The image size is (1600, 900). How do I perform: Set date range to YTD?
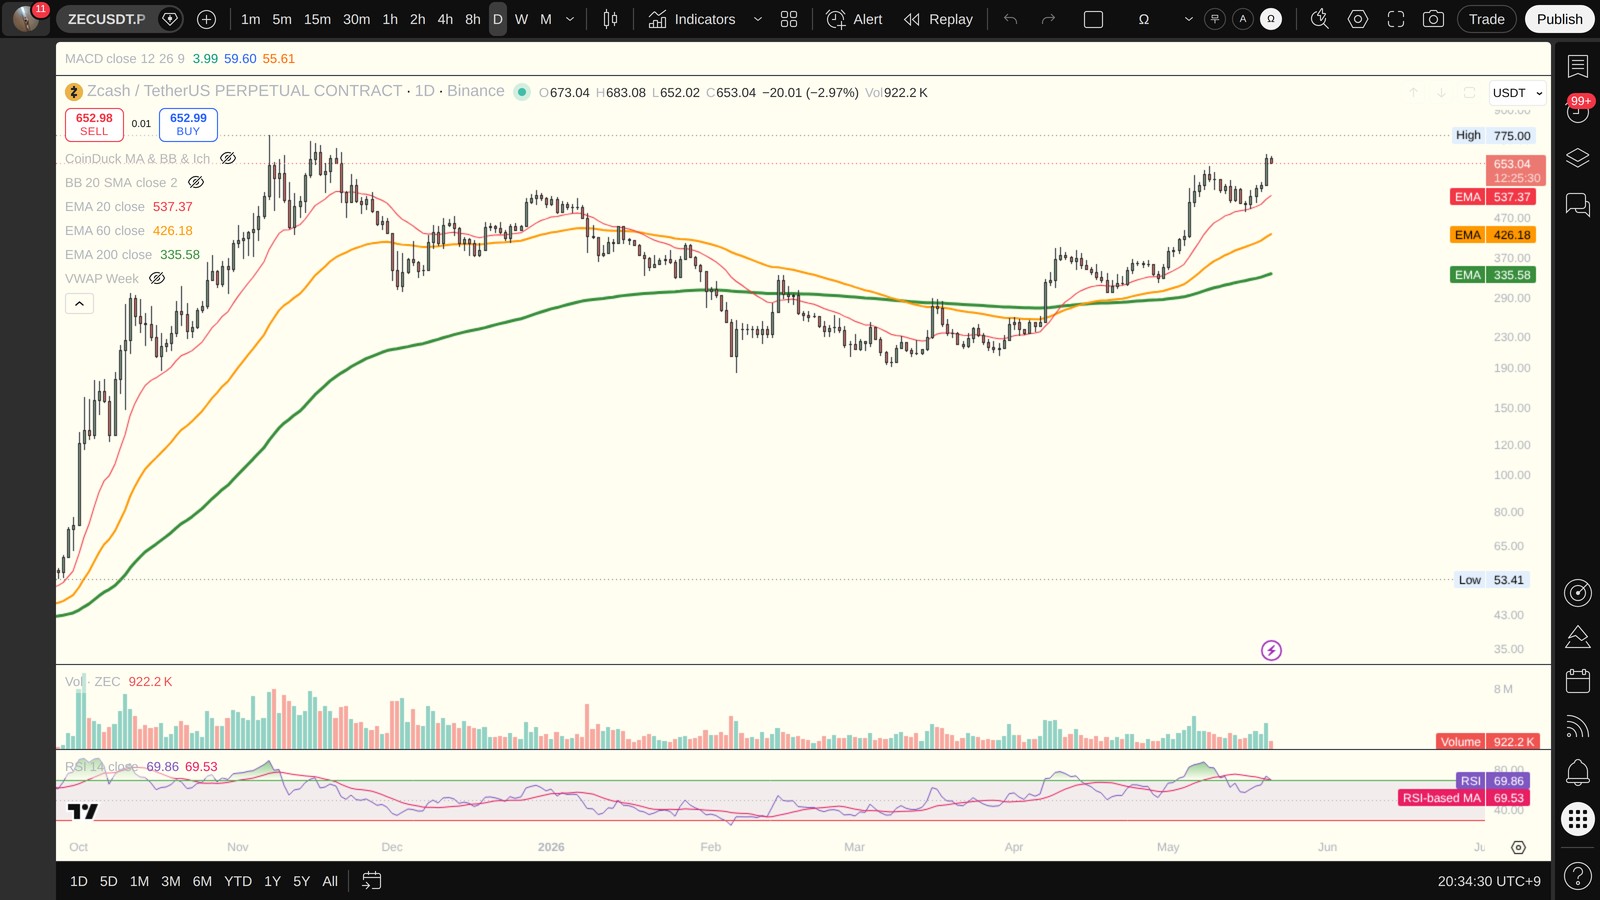click(238, 881)
